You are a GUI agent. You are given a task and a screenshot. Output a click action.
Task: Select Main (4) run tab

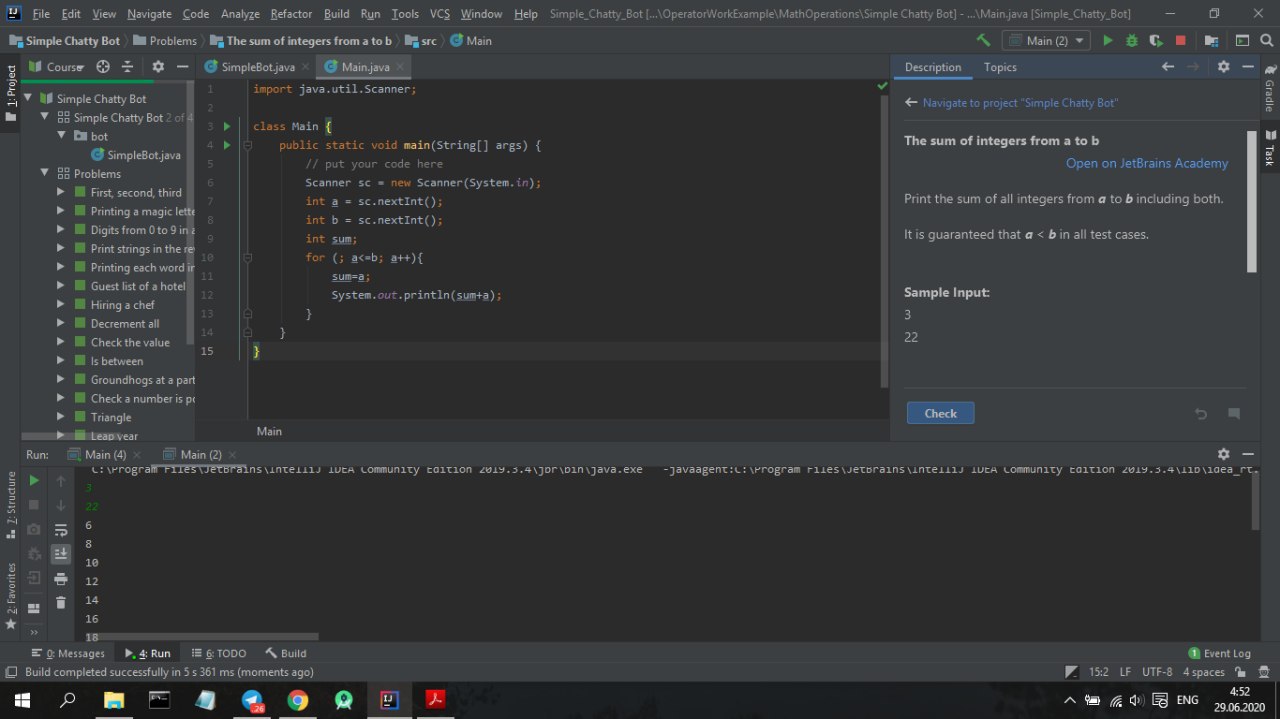(105, 455)
